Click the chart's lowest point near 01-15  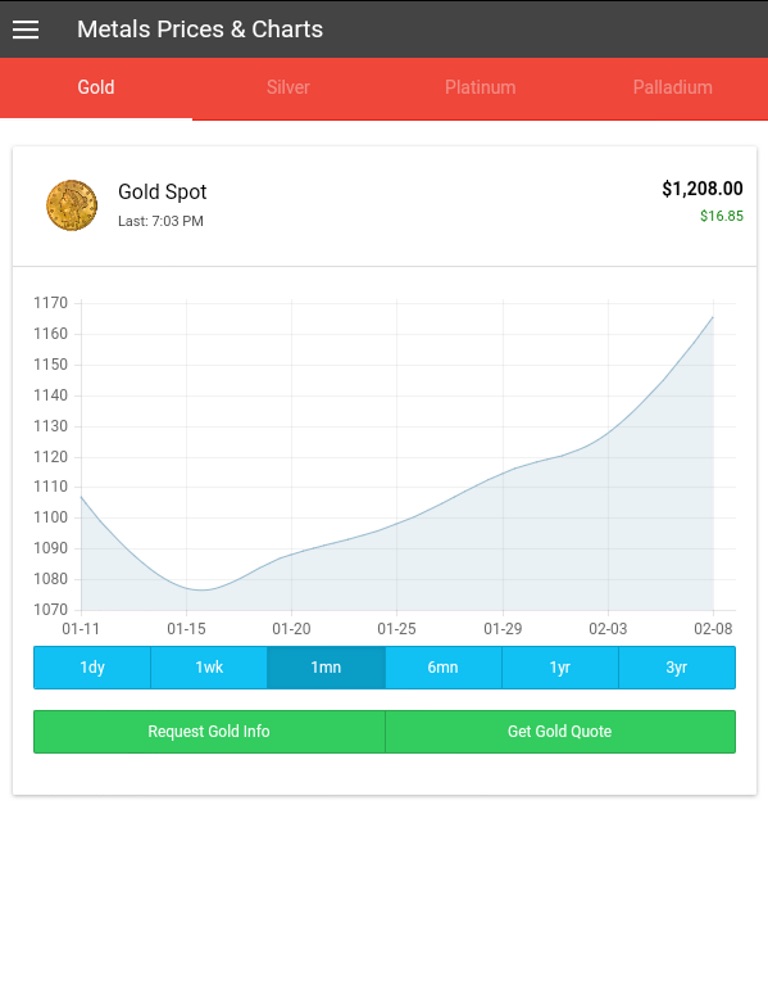tap(201, 590)
